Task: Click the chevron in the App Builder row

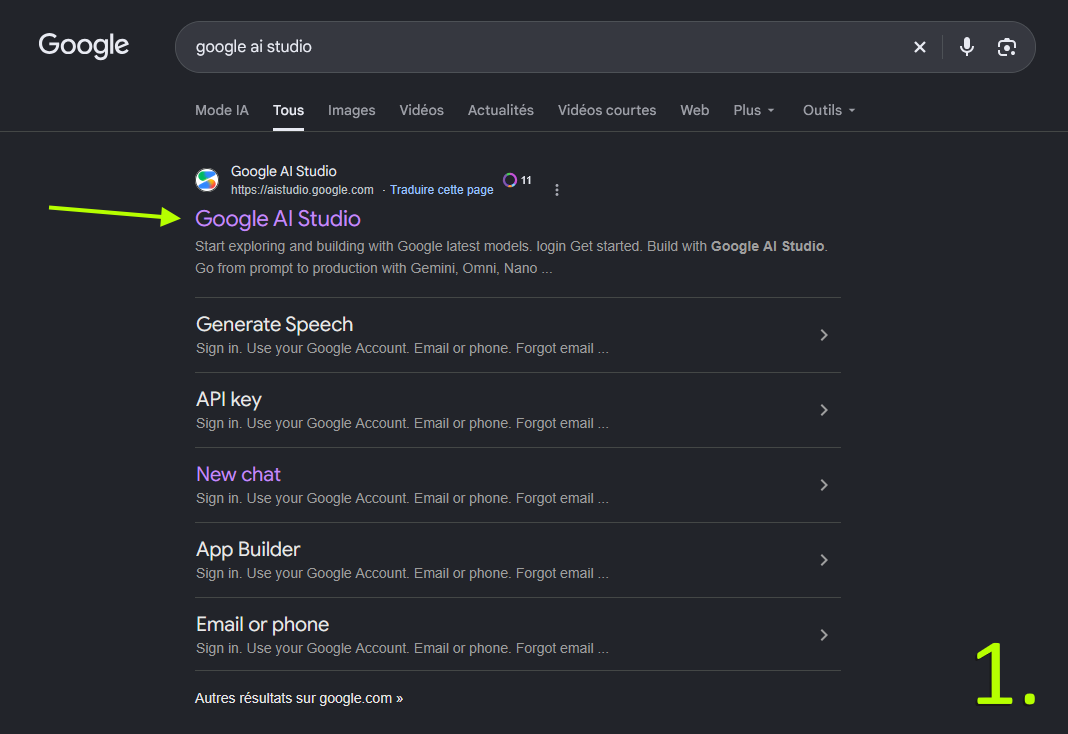Action: point(824,560)
